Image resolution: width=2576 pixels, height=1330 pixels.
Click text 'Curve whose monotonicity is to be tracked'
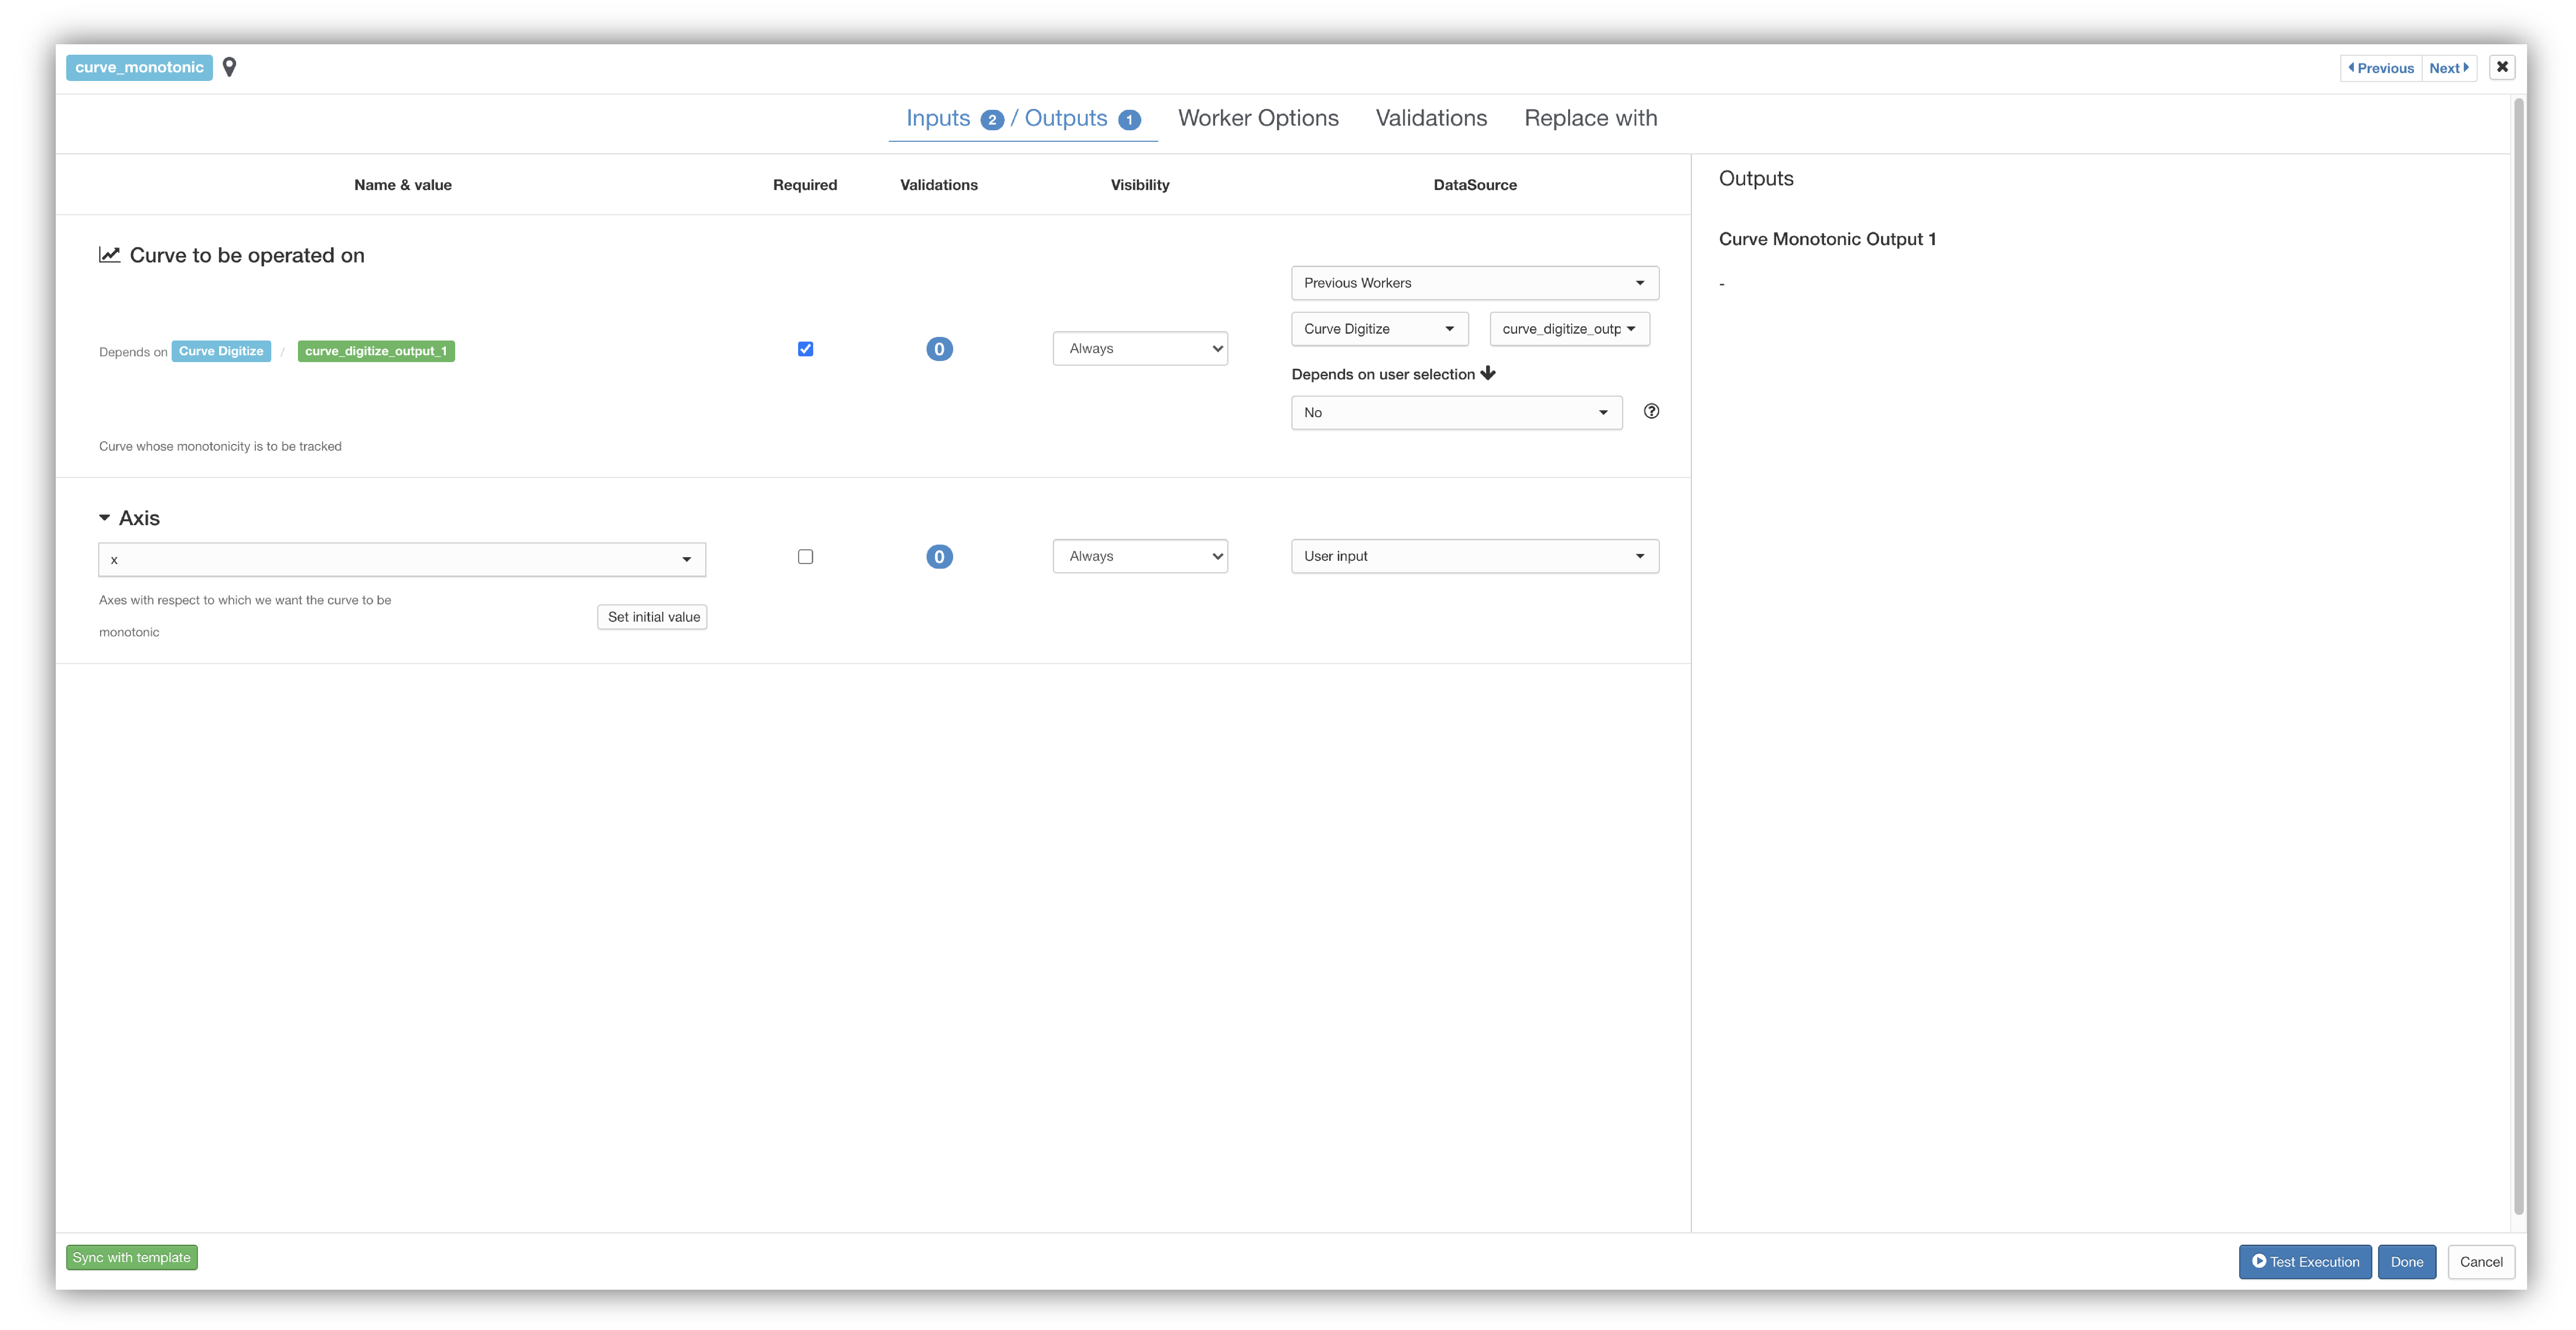coord(220,447)
